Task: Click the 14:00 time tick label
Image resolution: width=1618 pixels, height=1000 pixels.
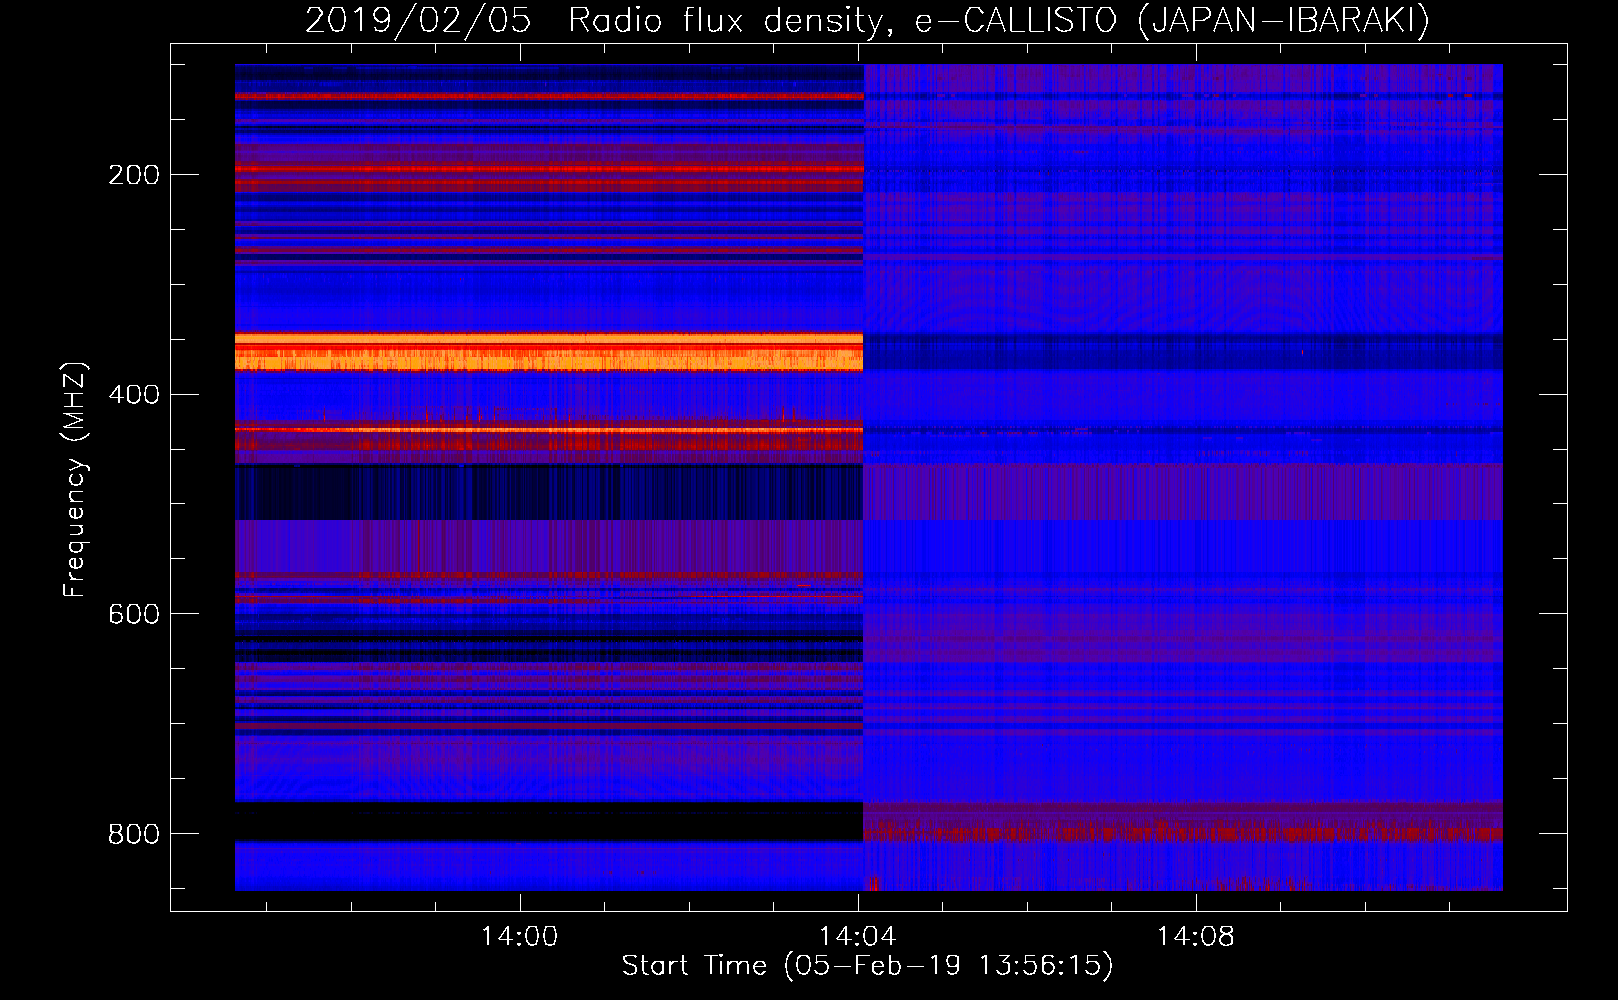Action: (519, 937)
